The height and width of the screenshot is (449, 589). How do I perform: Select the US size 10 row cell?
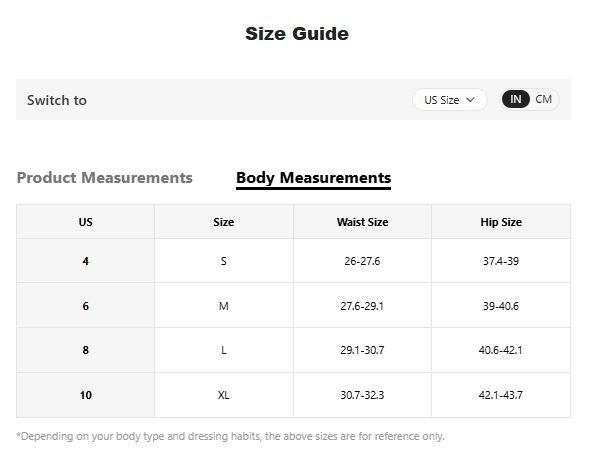point(85,395)
